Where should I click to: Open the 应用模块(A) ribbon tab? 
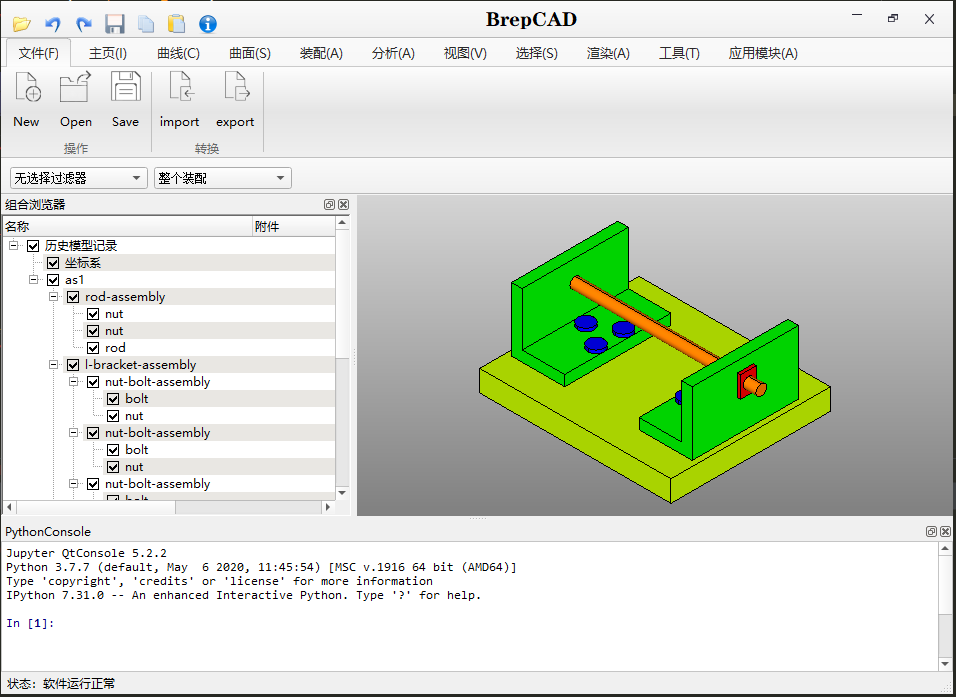[763, 53]
